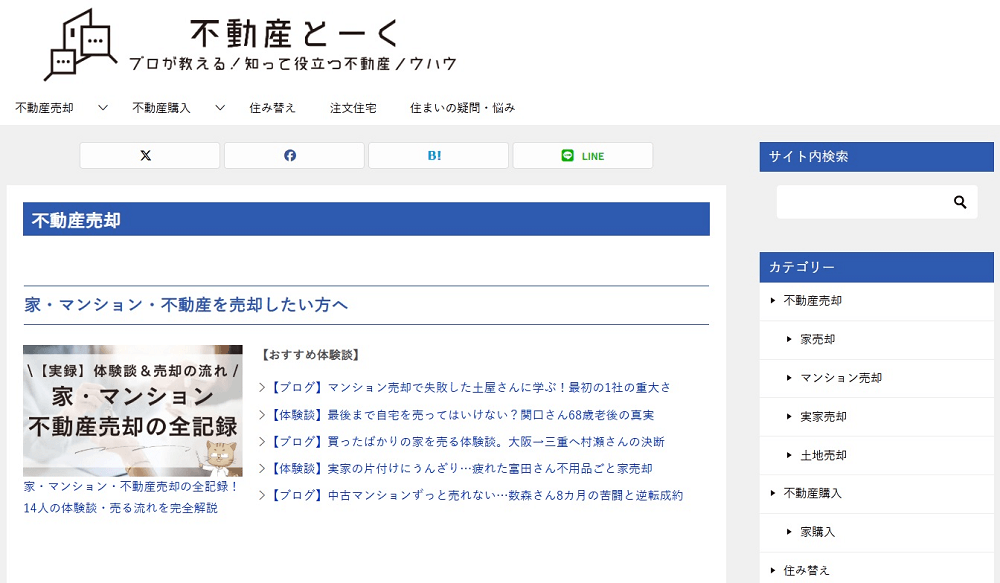The height and width of the screenshot is (583, 1000).
Task: Expand the 不動産売却 menu chevron
Action: [103, 108]
